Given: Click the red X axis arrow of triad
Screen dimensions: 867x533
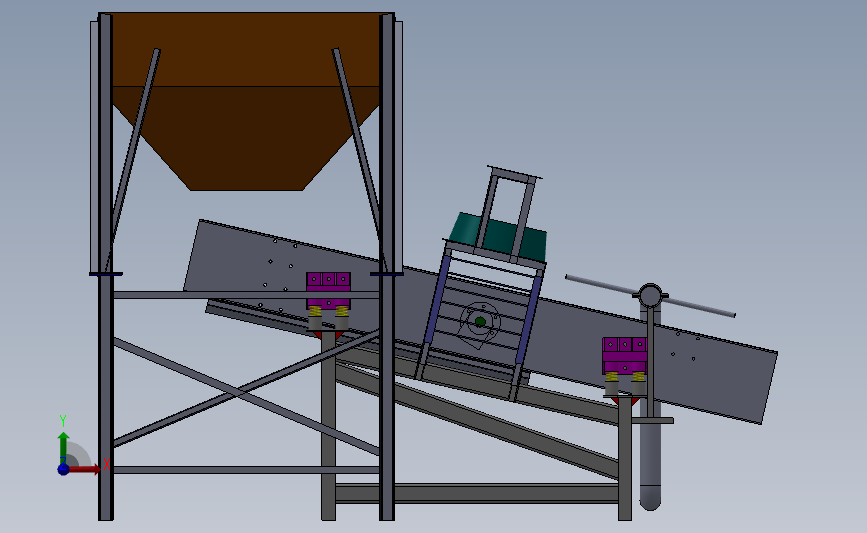Looking at the screenshot, I should (83, 469).
